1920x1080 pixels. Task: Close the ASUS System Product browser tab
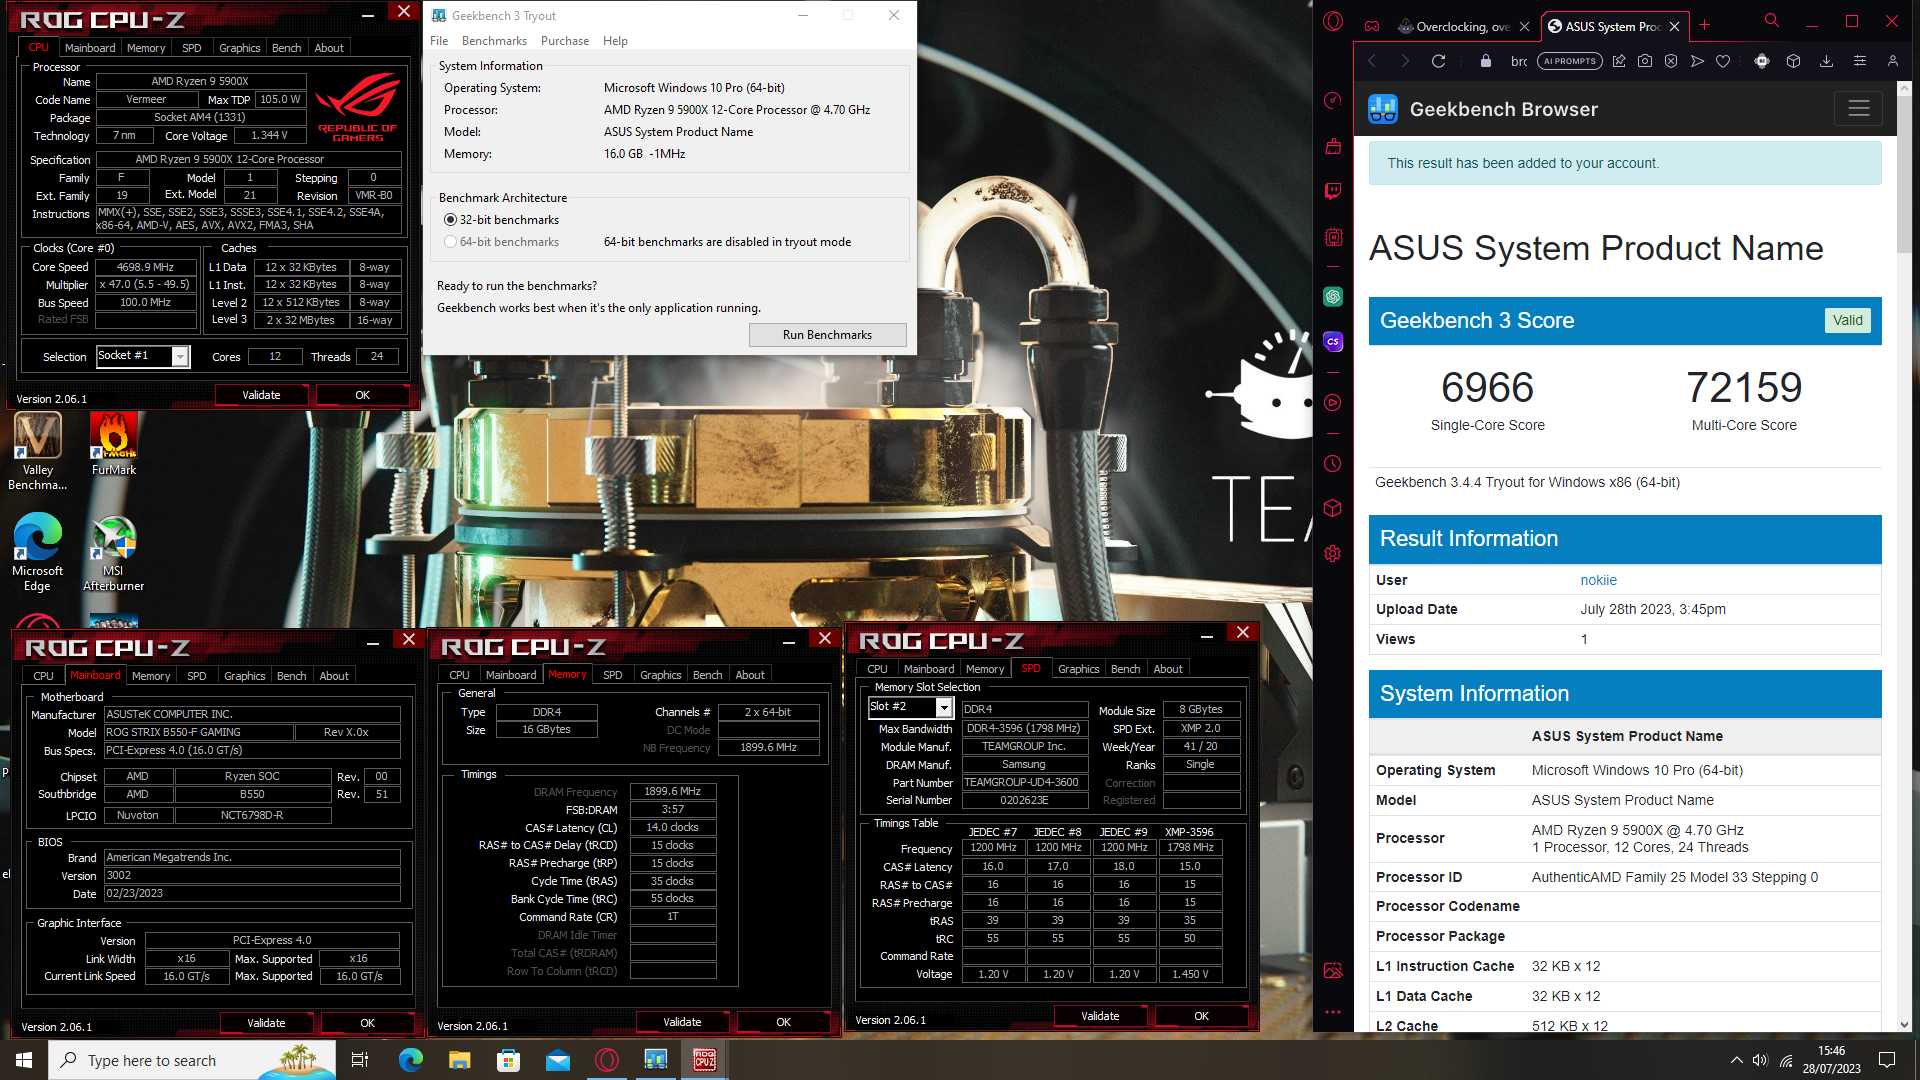(1674, 26)
